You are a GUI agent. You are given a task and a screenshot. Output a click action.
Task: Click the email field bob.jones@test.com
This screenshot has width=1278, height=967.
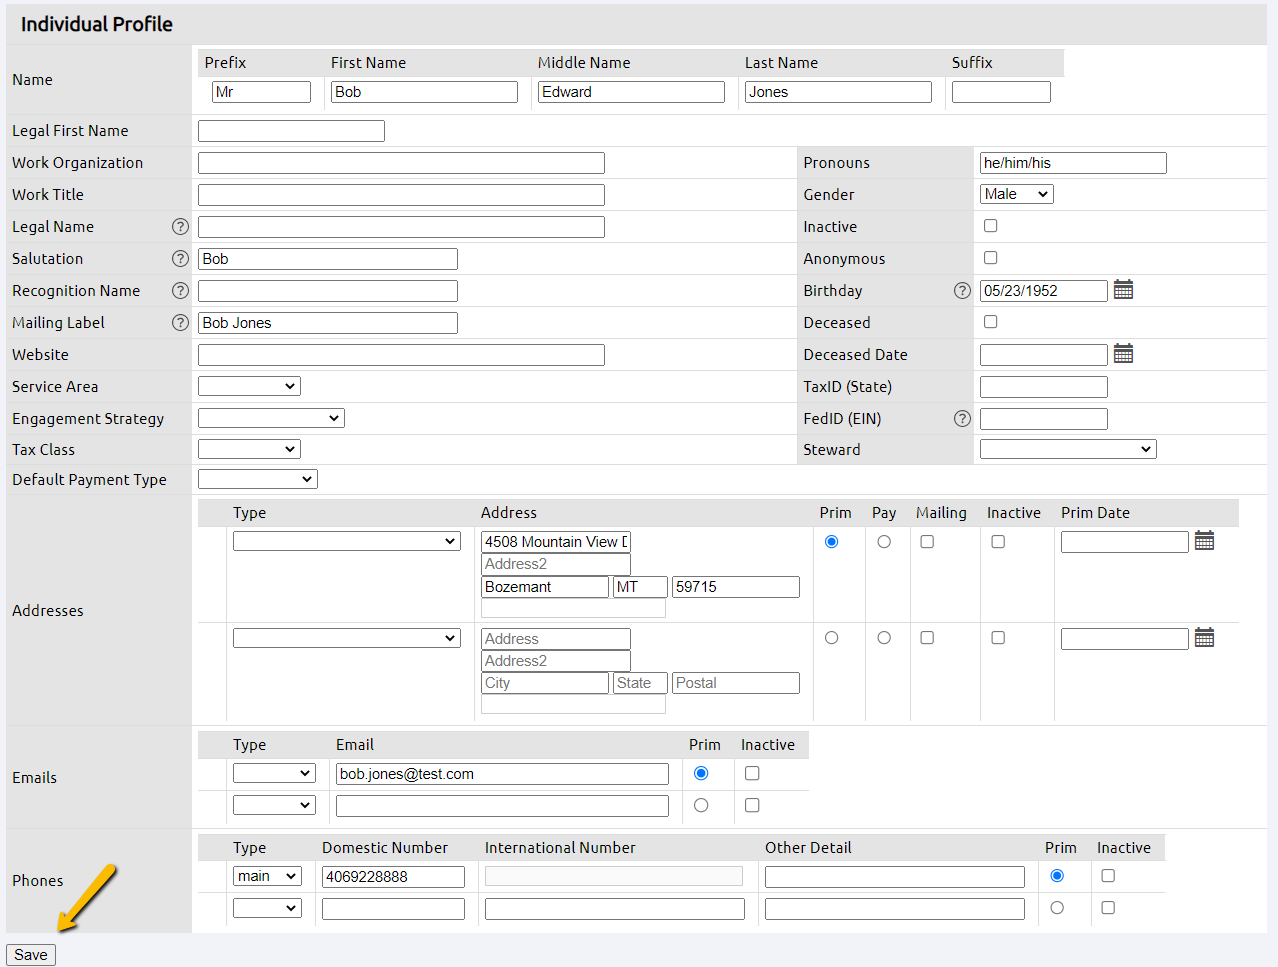coord(502,774)
